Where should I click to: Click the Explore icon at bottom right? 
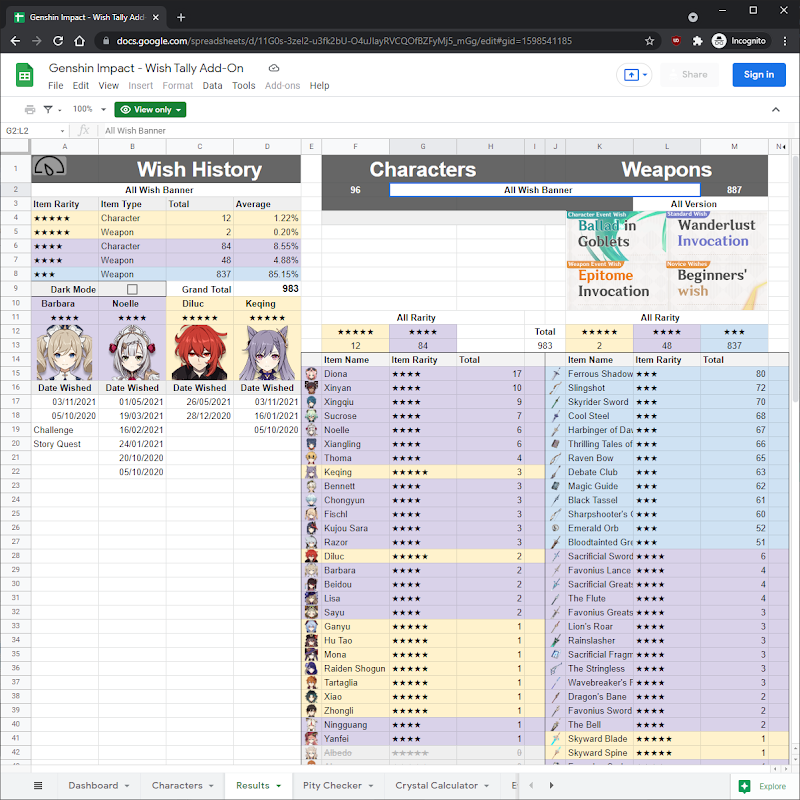coord(744,786)
